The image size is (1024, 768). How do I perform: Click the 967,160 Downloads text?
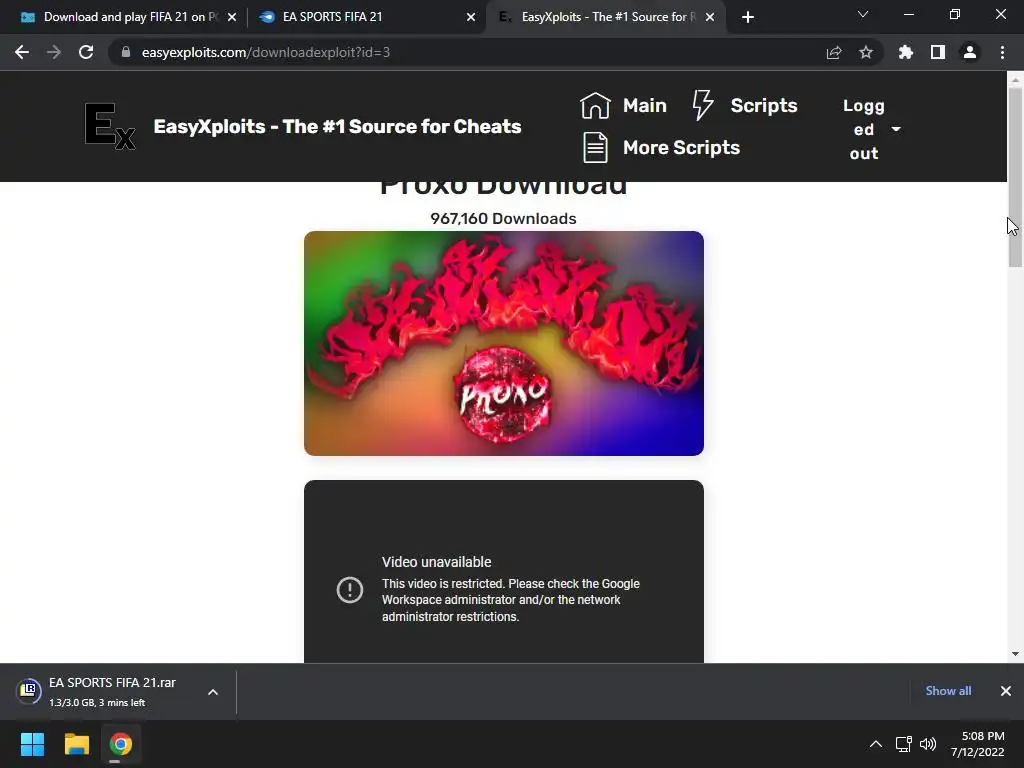504,219
